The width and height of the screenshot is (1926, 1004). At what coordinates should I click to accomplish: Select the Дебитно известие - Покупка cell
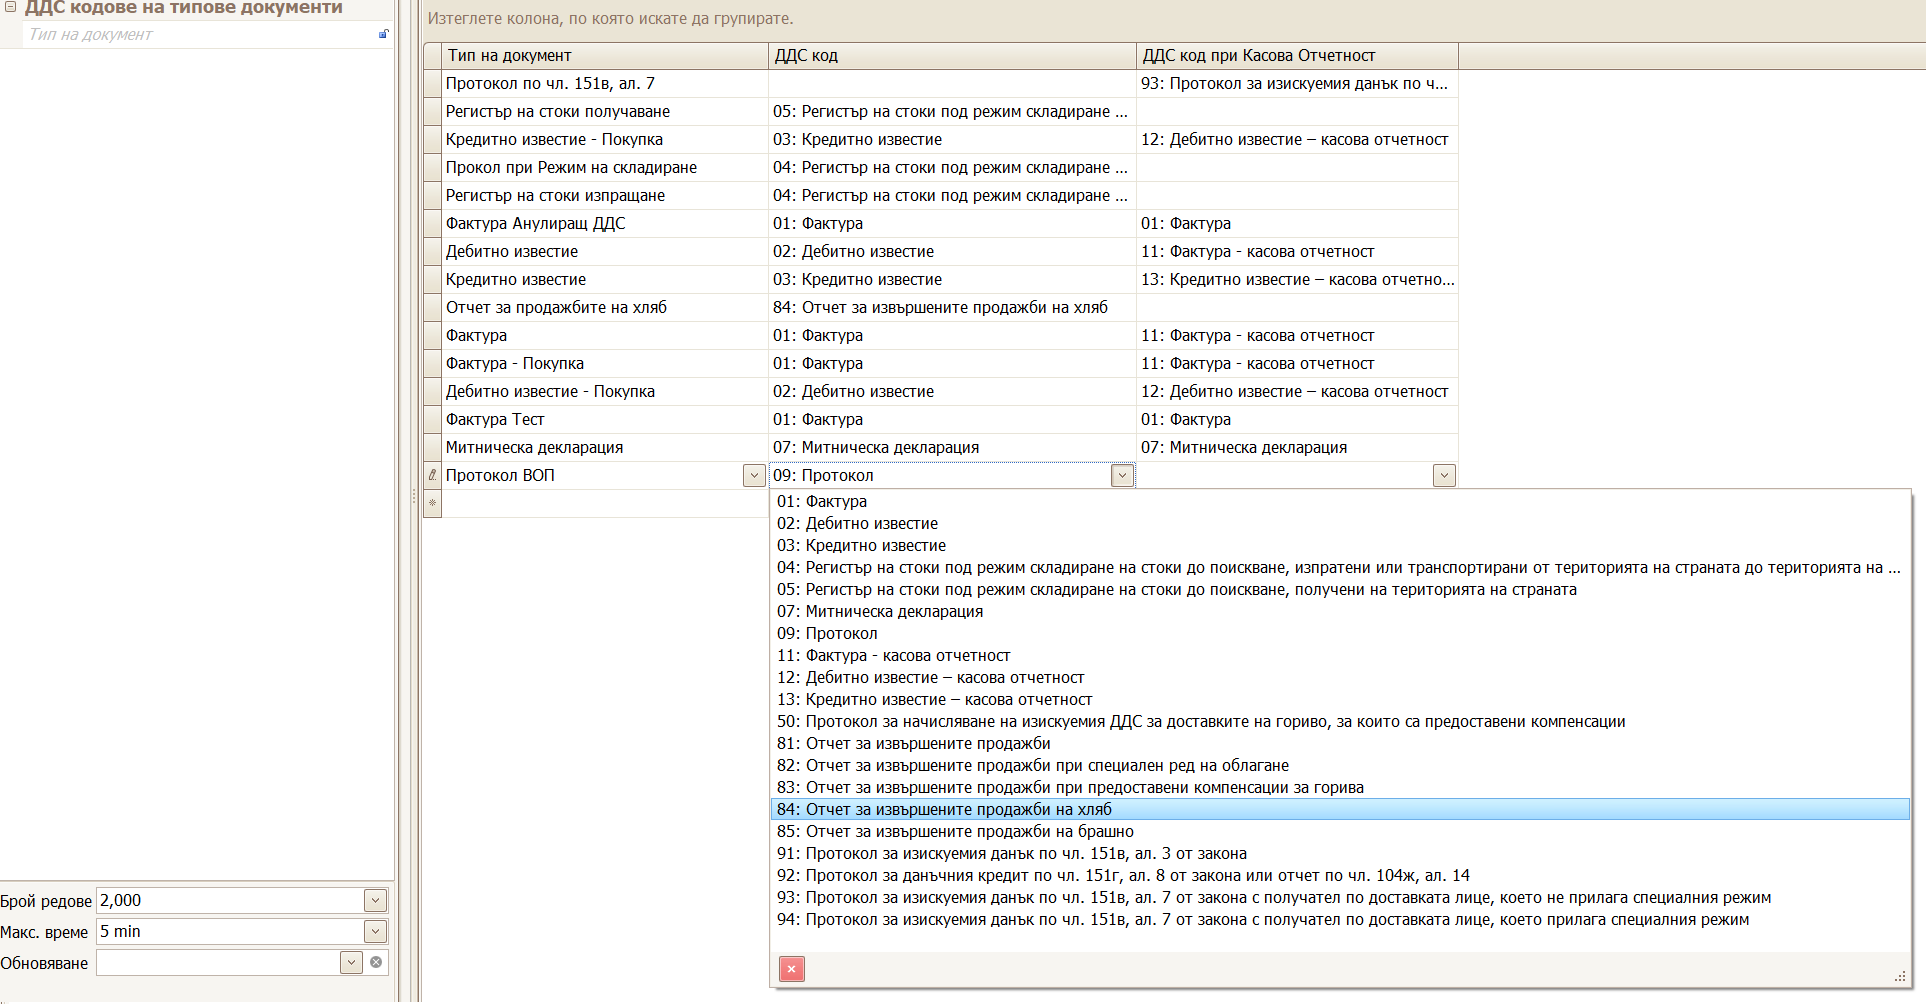pos(605,392)
